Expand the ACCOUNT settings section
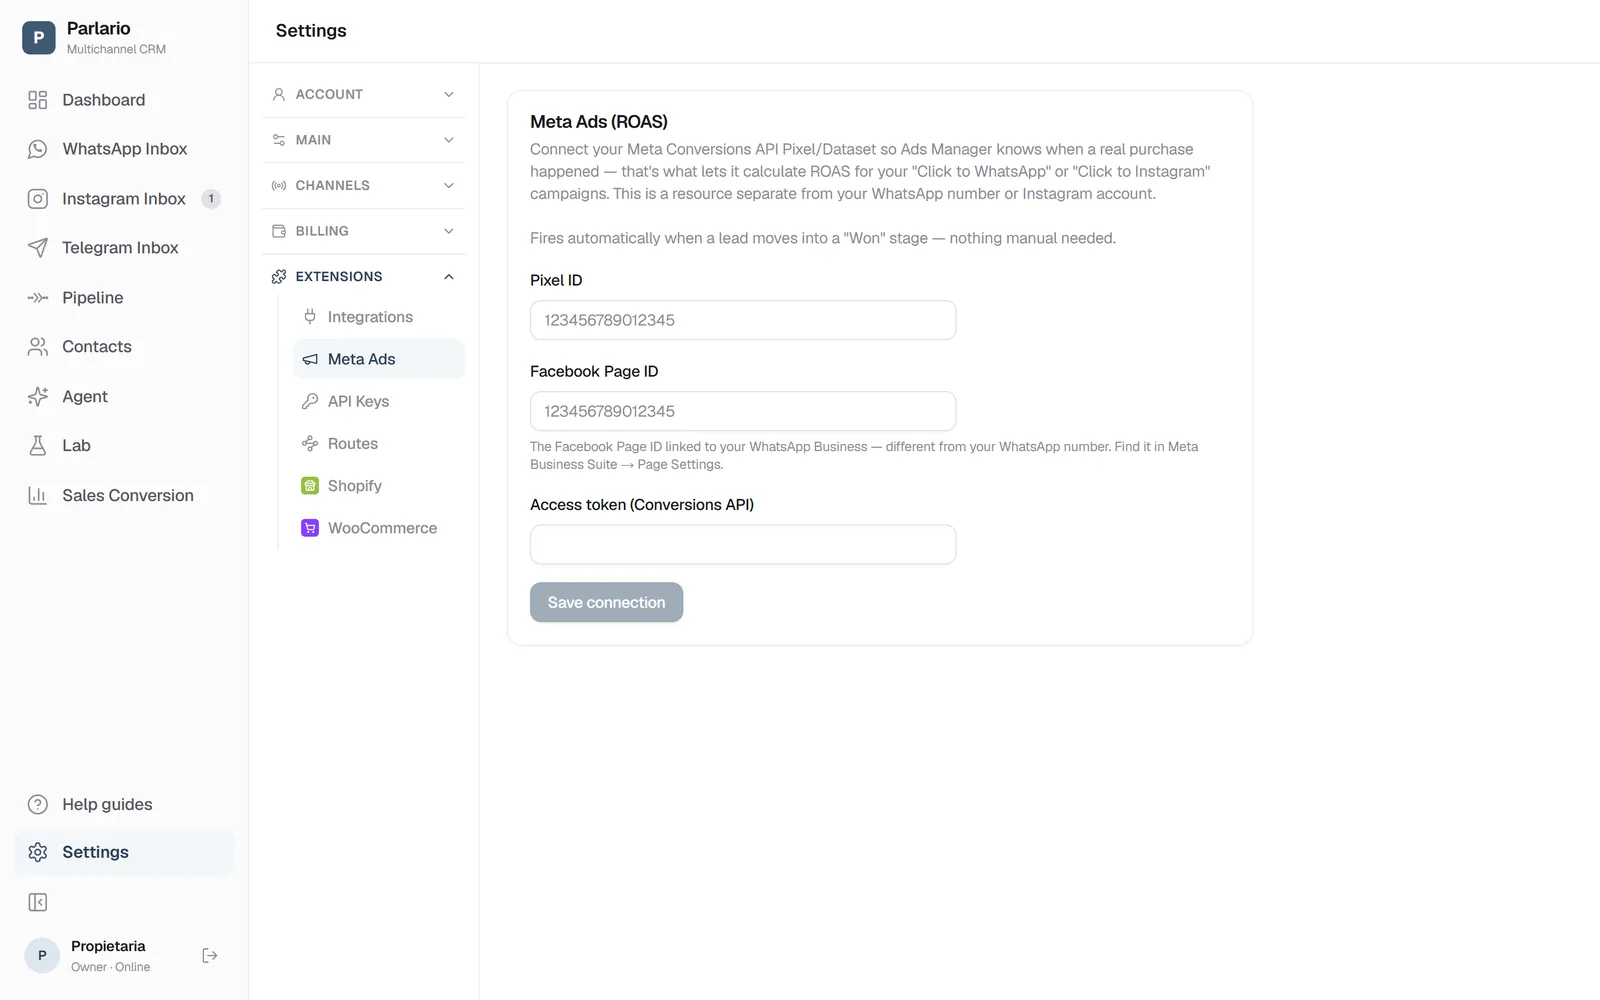The height and width of the screenshot is (1000, 1600). [x=364, y=94]
